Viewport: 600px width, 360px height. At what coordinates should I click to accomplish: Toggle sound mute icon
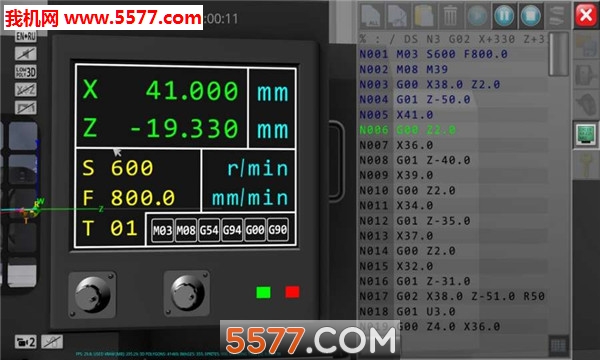click(26, 54)
